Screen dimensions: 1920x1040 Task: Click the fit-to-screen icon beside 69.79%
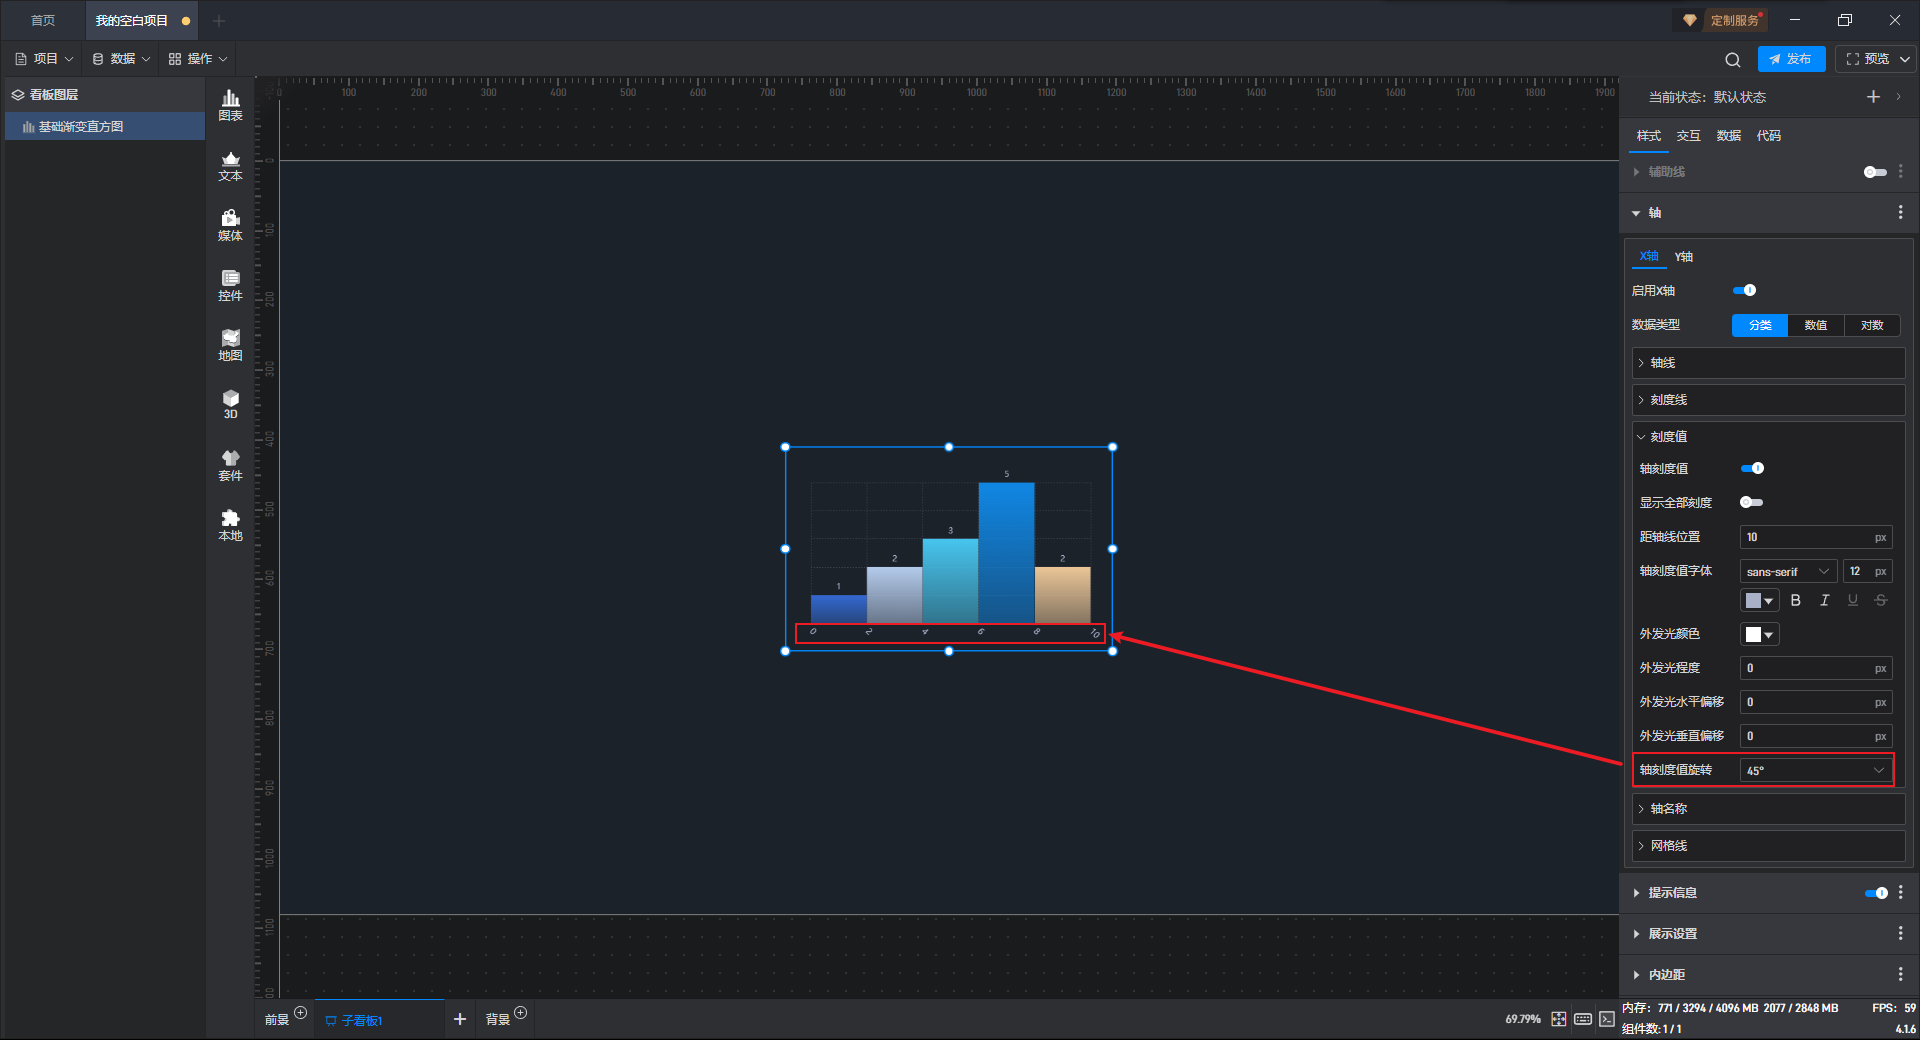1558,1019
